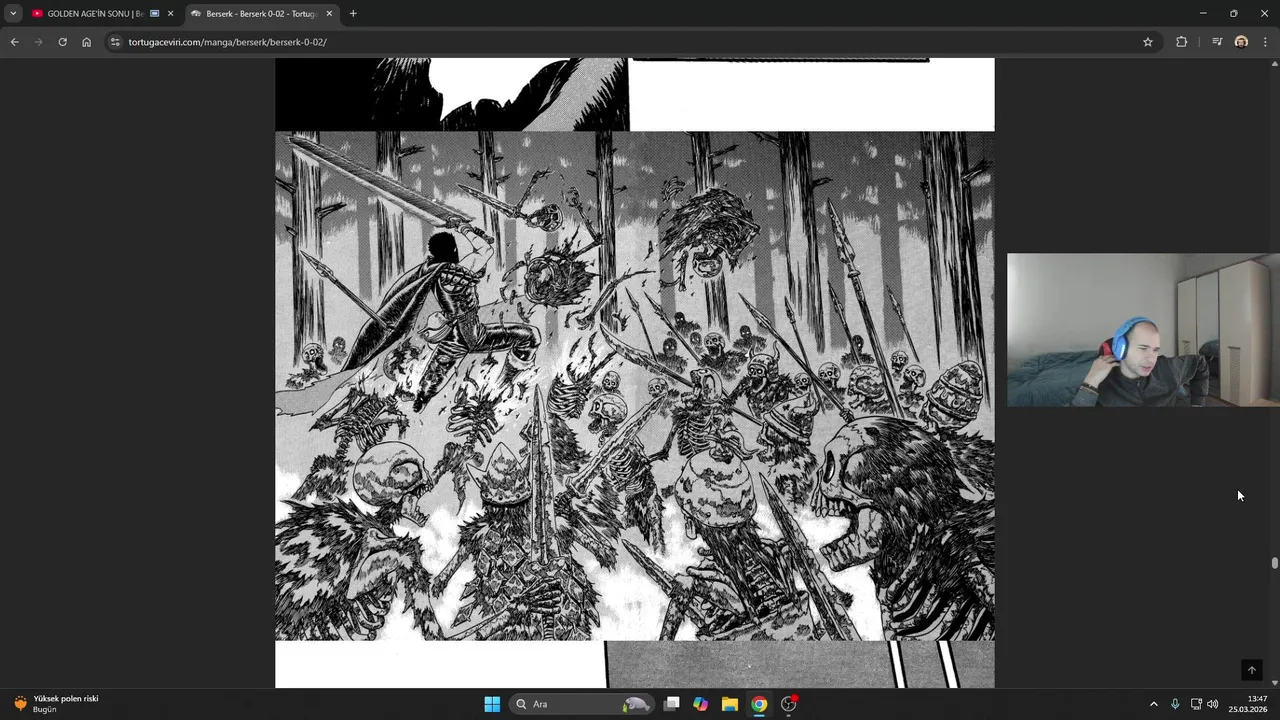Launch Copilot from the taskbar
The width and height of the screenshot is (1280, 720).
(x=701, y=704)
